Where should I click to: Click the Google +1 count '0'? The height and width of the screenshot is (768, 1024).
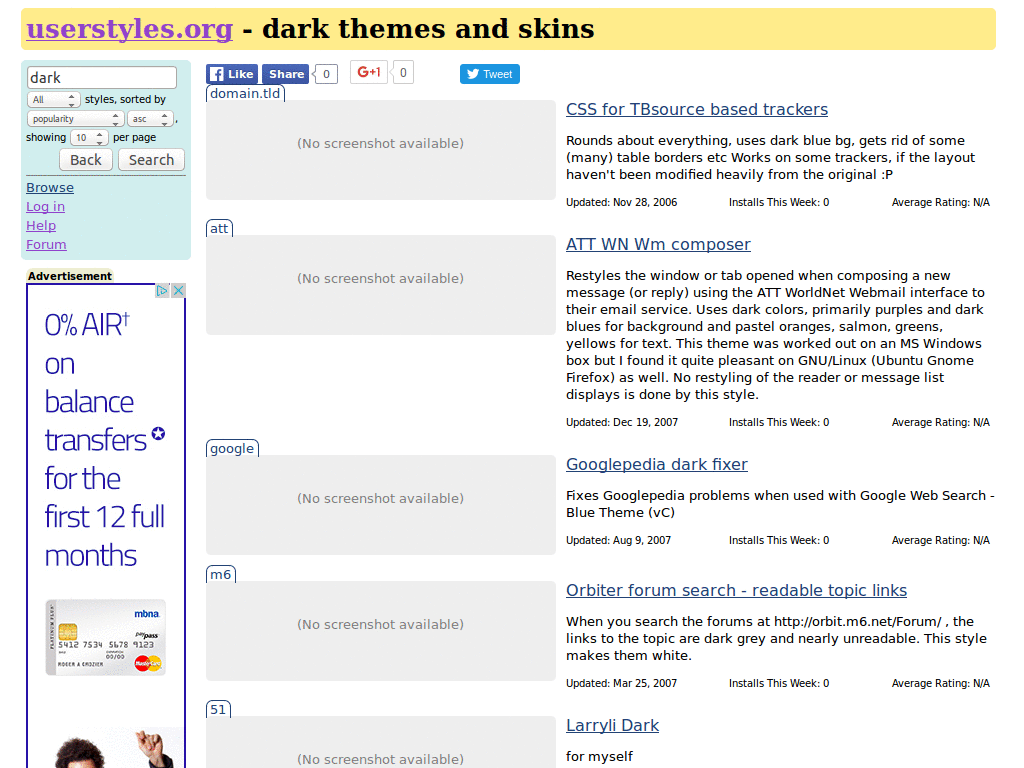[x=403, y=72]
